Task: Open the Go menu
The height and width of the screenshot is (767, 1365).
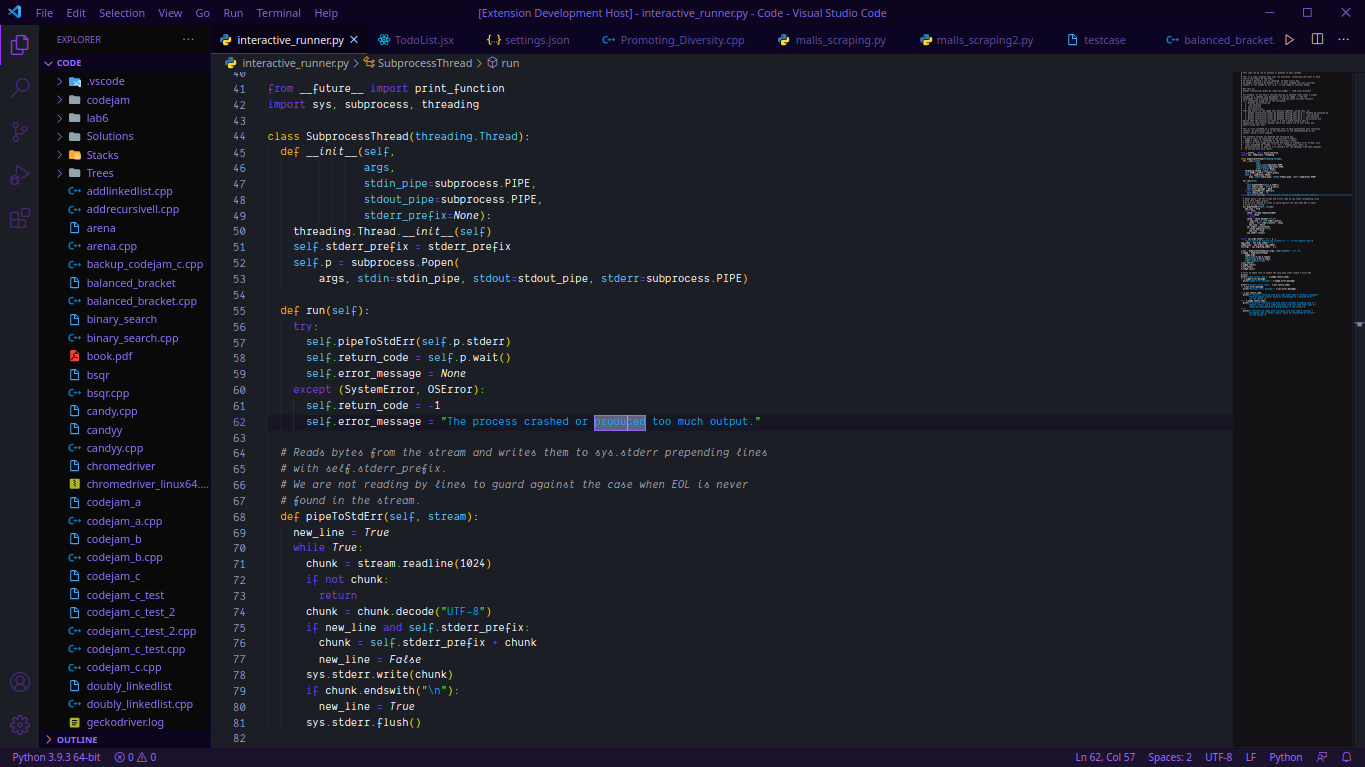Action: point(203,13)
